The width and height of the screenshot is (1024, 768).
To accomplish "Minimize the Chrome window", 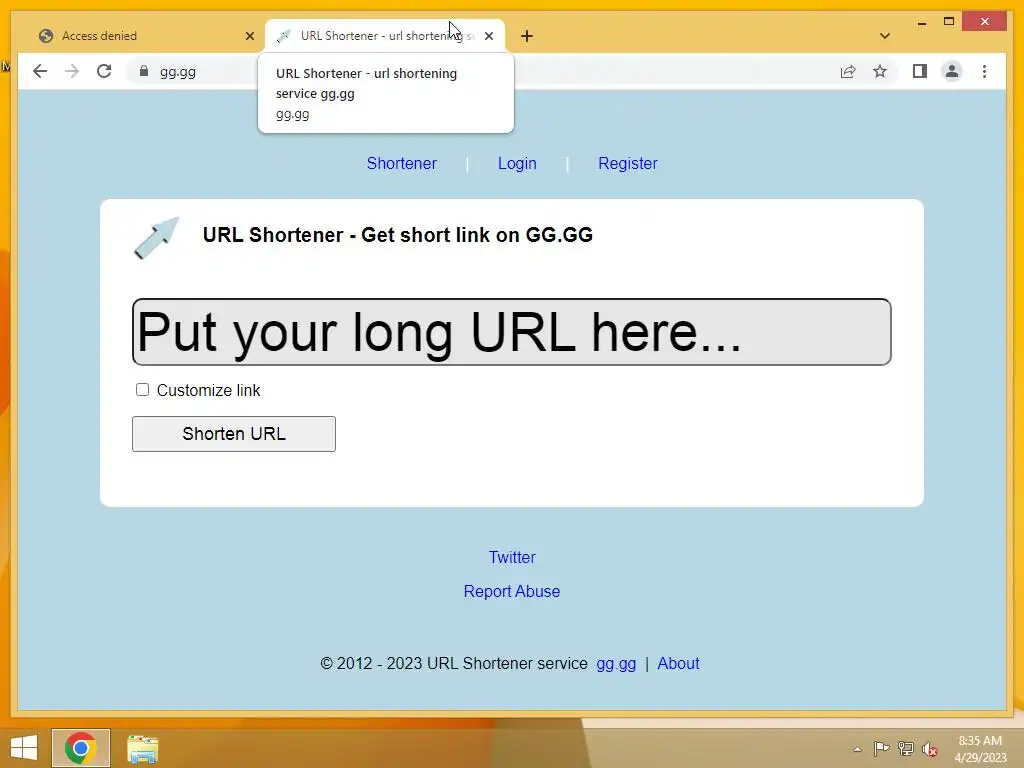I will point(921,23).
